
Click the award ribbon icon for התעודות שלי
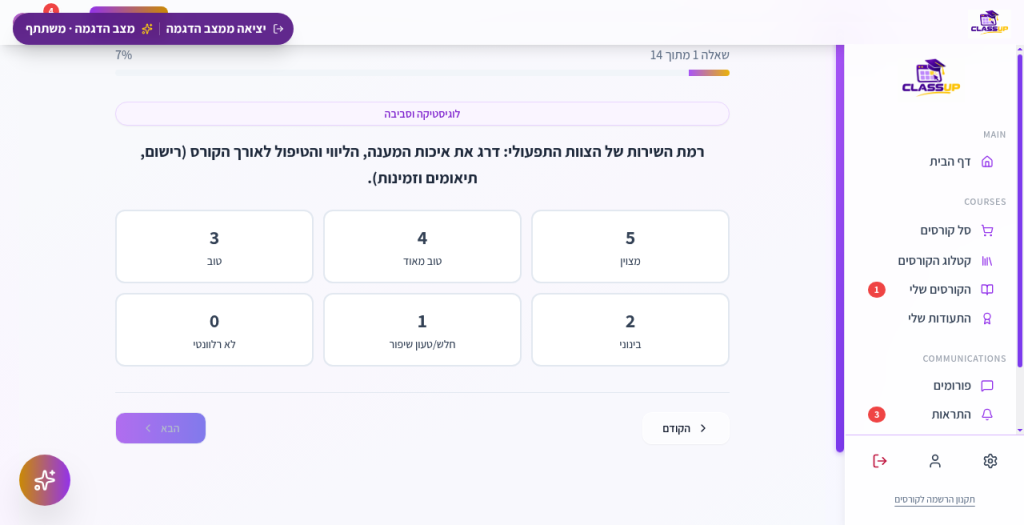987,319
